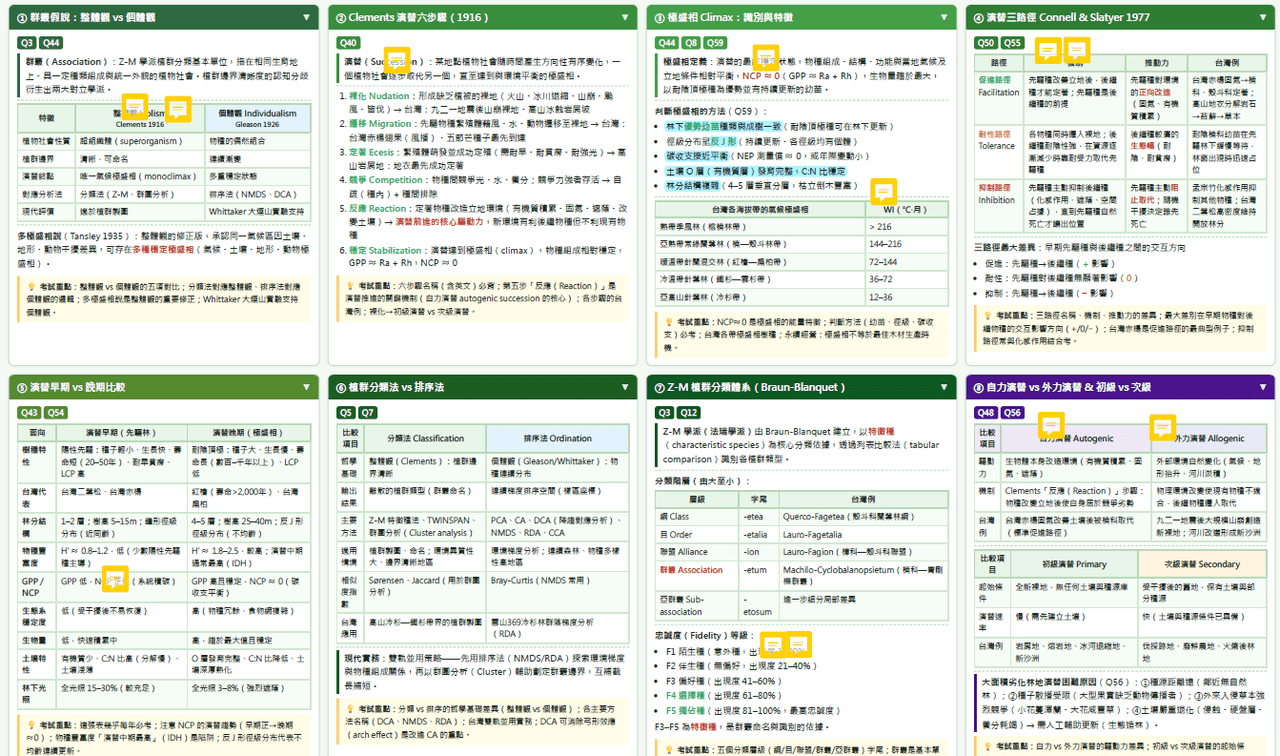Open comment note in GPP / NCP row
This screenshot has height=756, width=1280.
[117, 578]
